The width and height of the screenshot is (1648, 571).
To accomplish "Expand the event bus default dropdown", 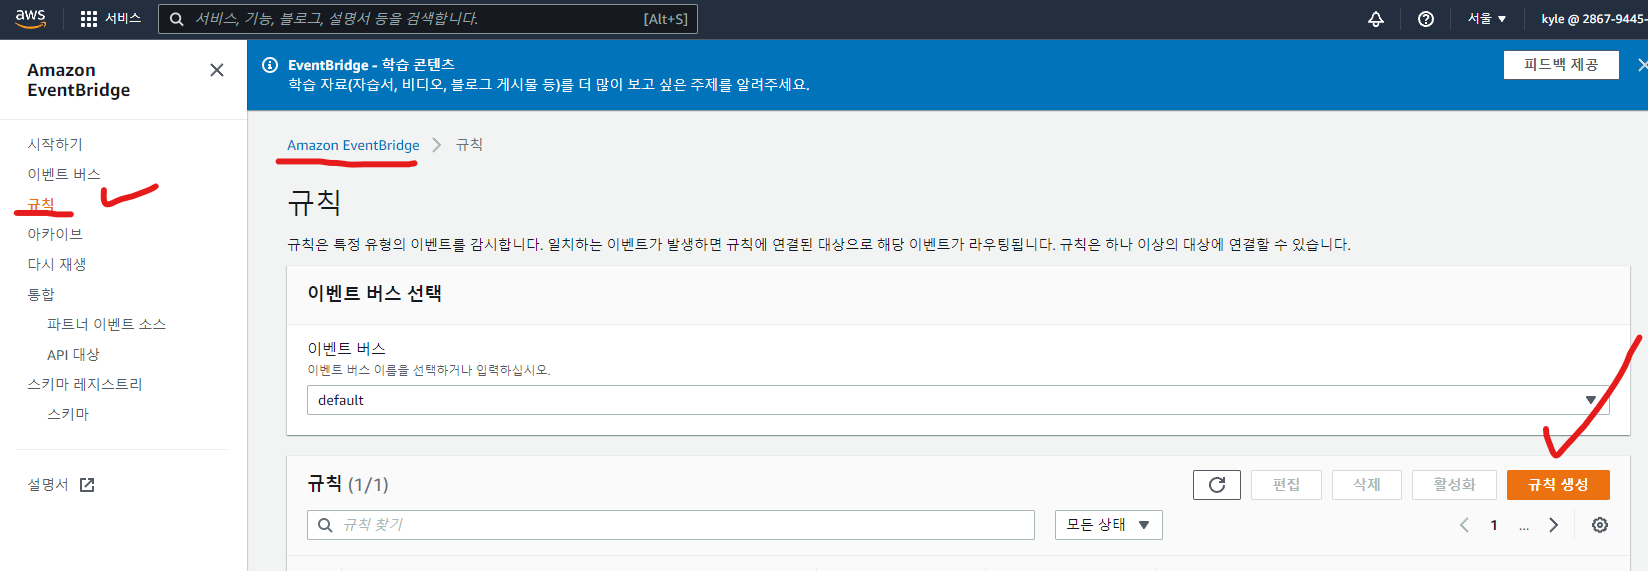I will tap(958, 400).
